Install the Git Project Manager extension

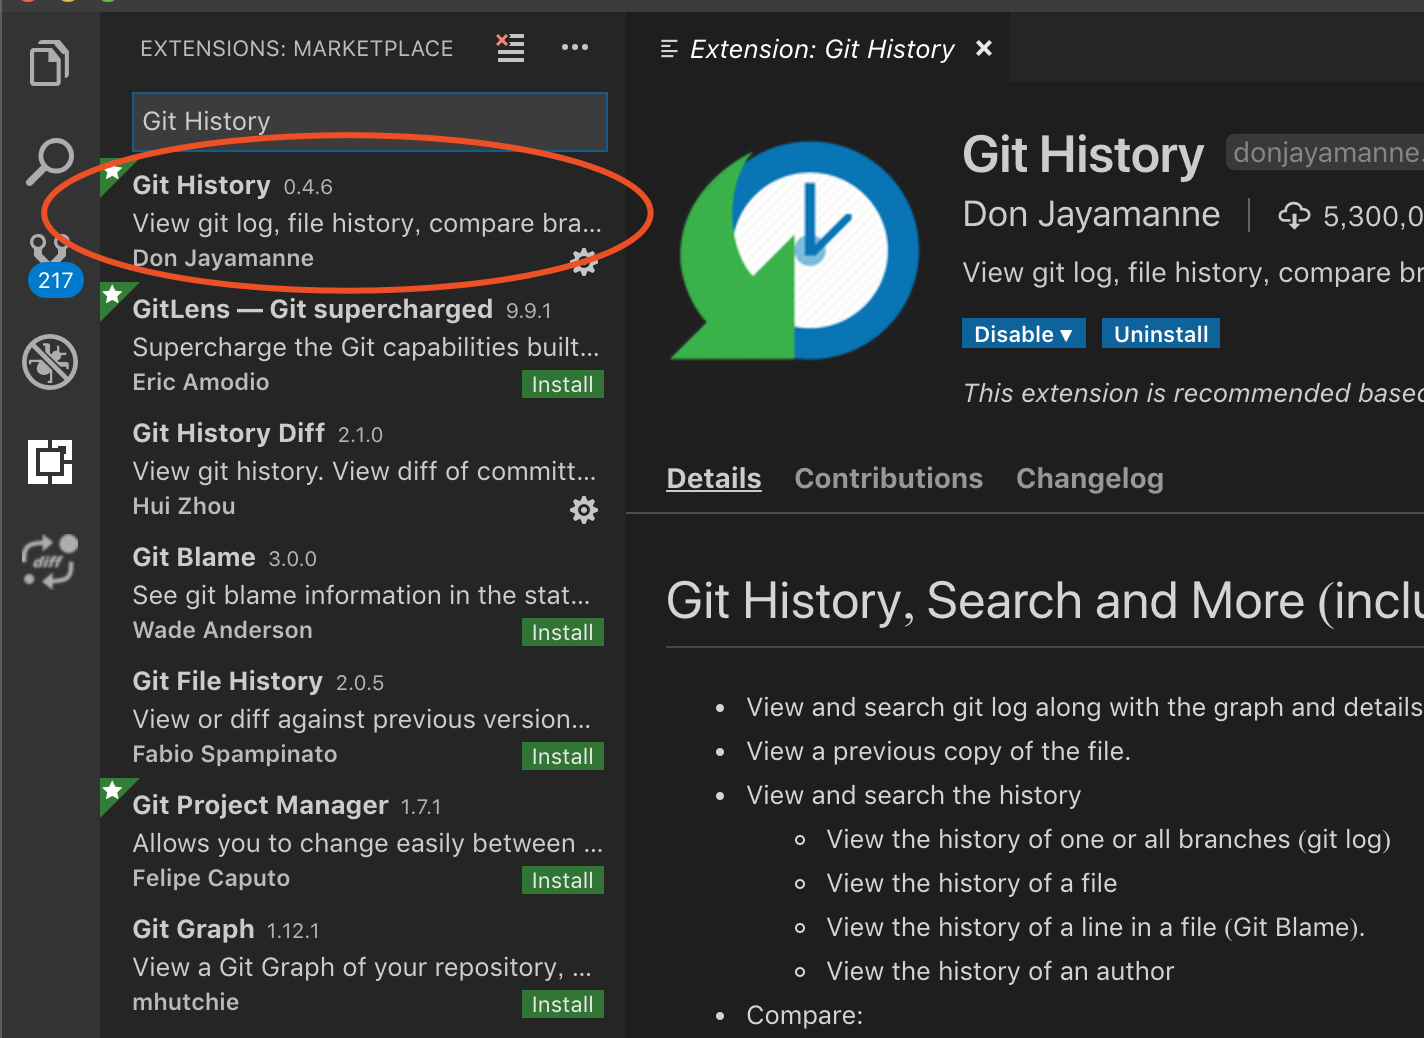(x=563, y=880)
